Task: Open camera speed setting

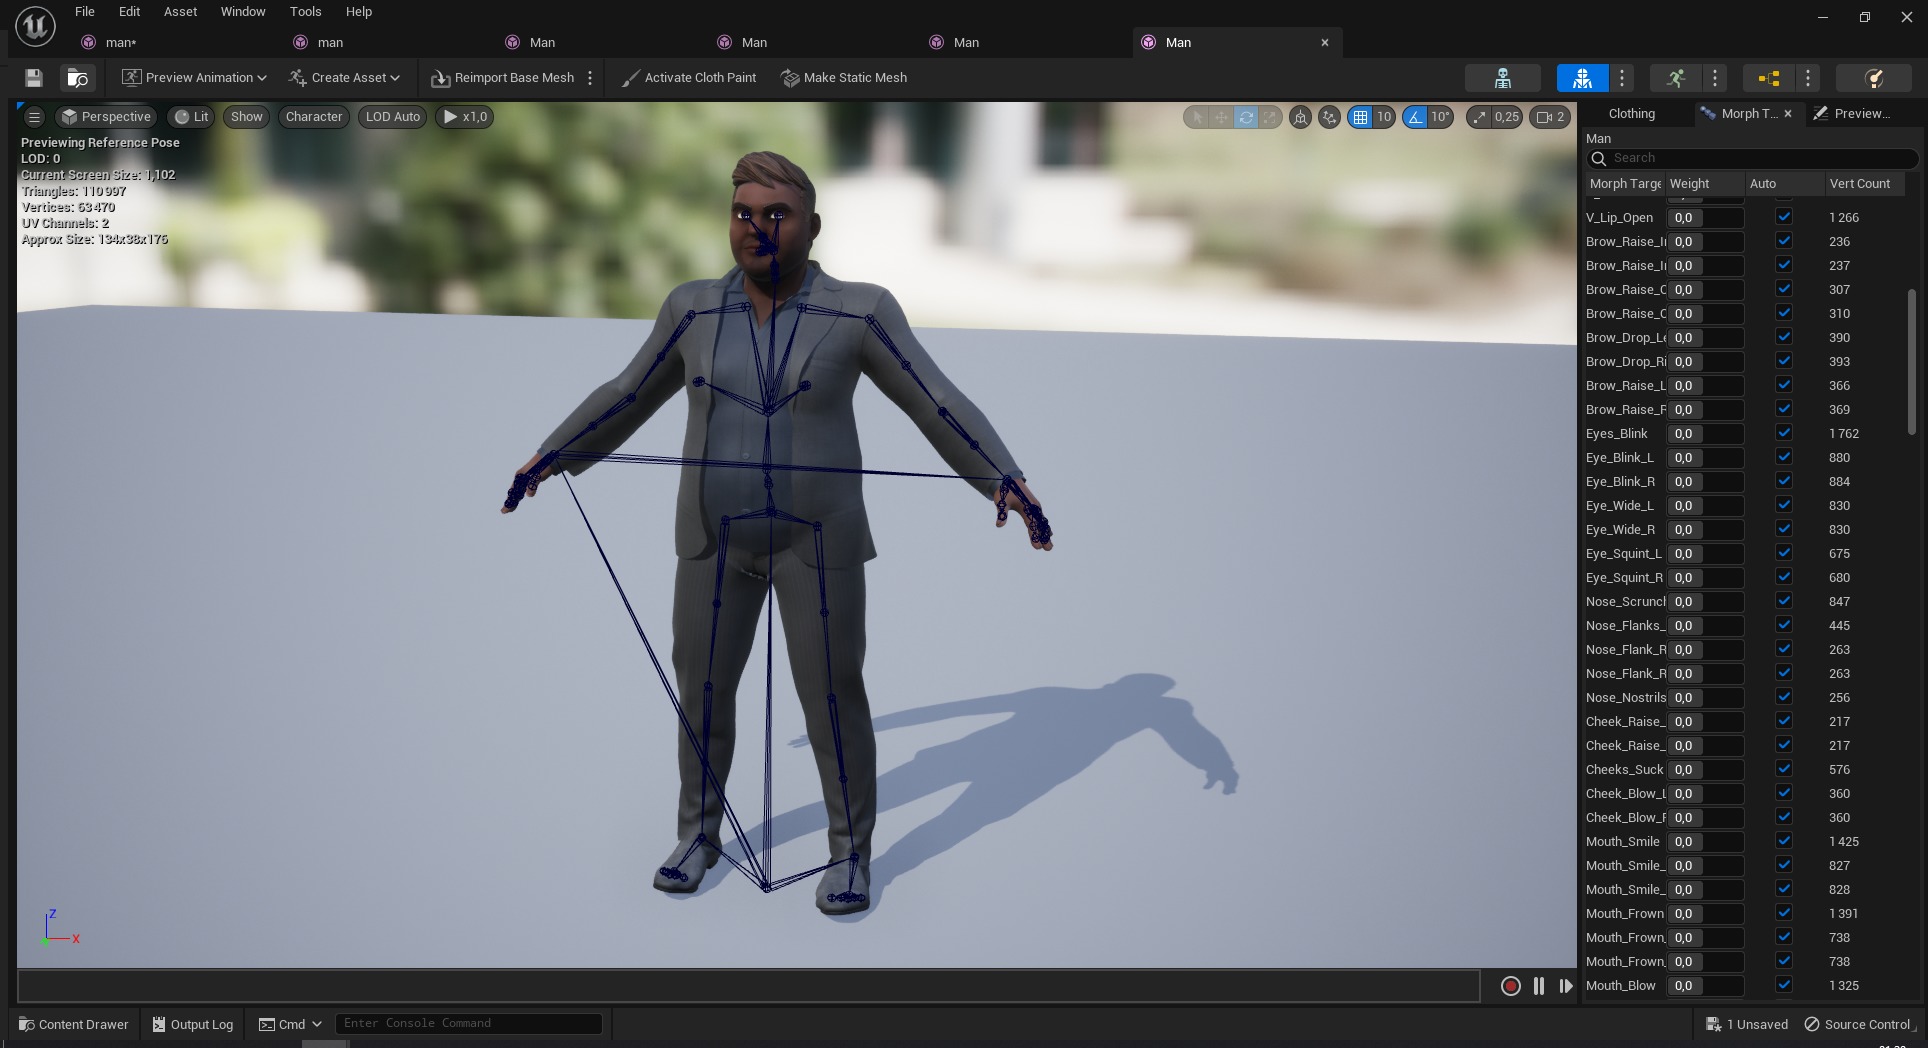Action: pyautogui.click(x=1550, y=117)
